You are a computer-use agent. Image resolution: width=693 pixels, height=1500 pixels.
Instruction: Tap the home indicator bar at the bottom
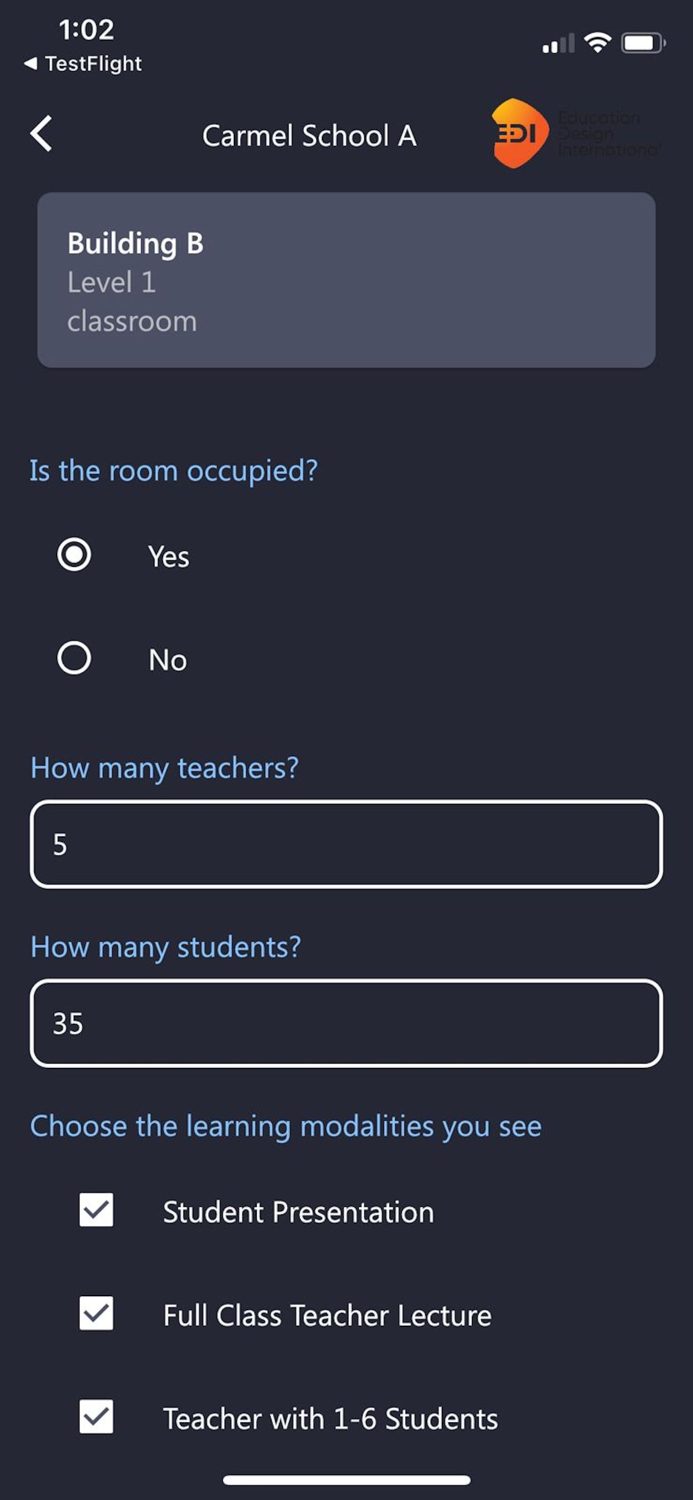point(346,1479)
